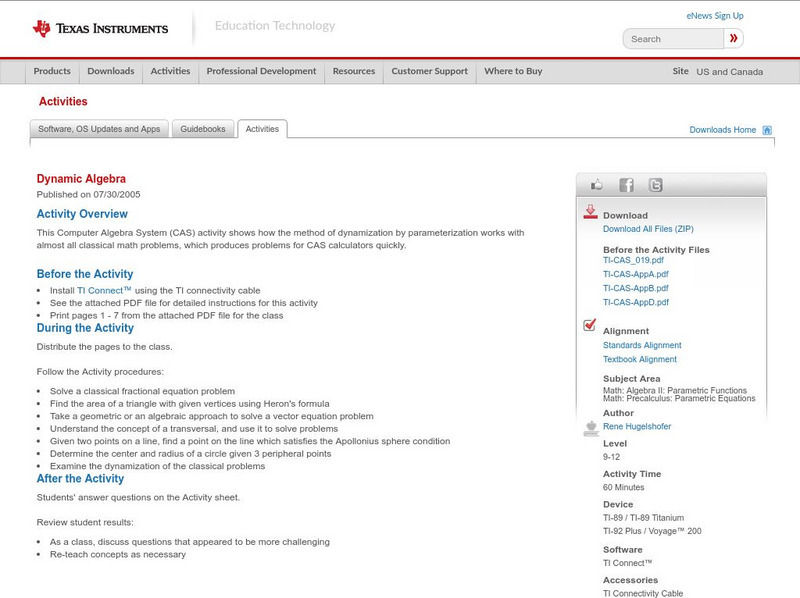This screenshot has width=800, height=598.
Task: Open the Downloads menu
Action: tap(111, 71)
